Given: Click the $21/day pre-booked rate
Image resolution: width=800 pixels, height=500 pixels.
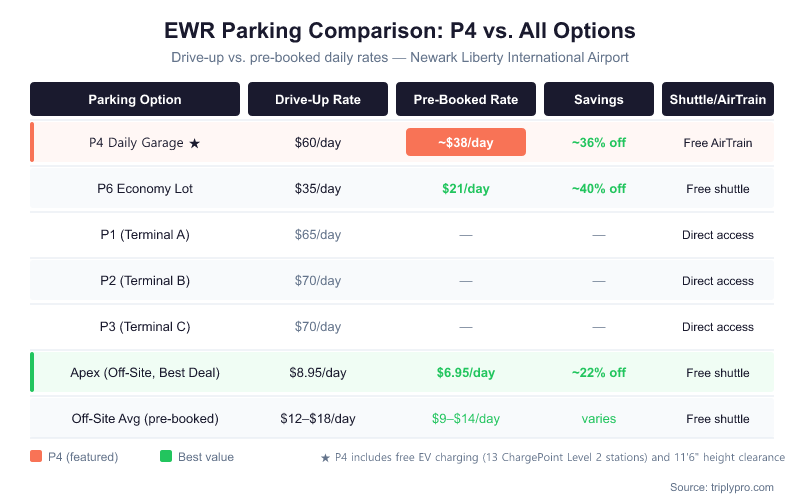Looking at the screenshot, I should [465, 189].
